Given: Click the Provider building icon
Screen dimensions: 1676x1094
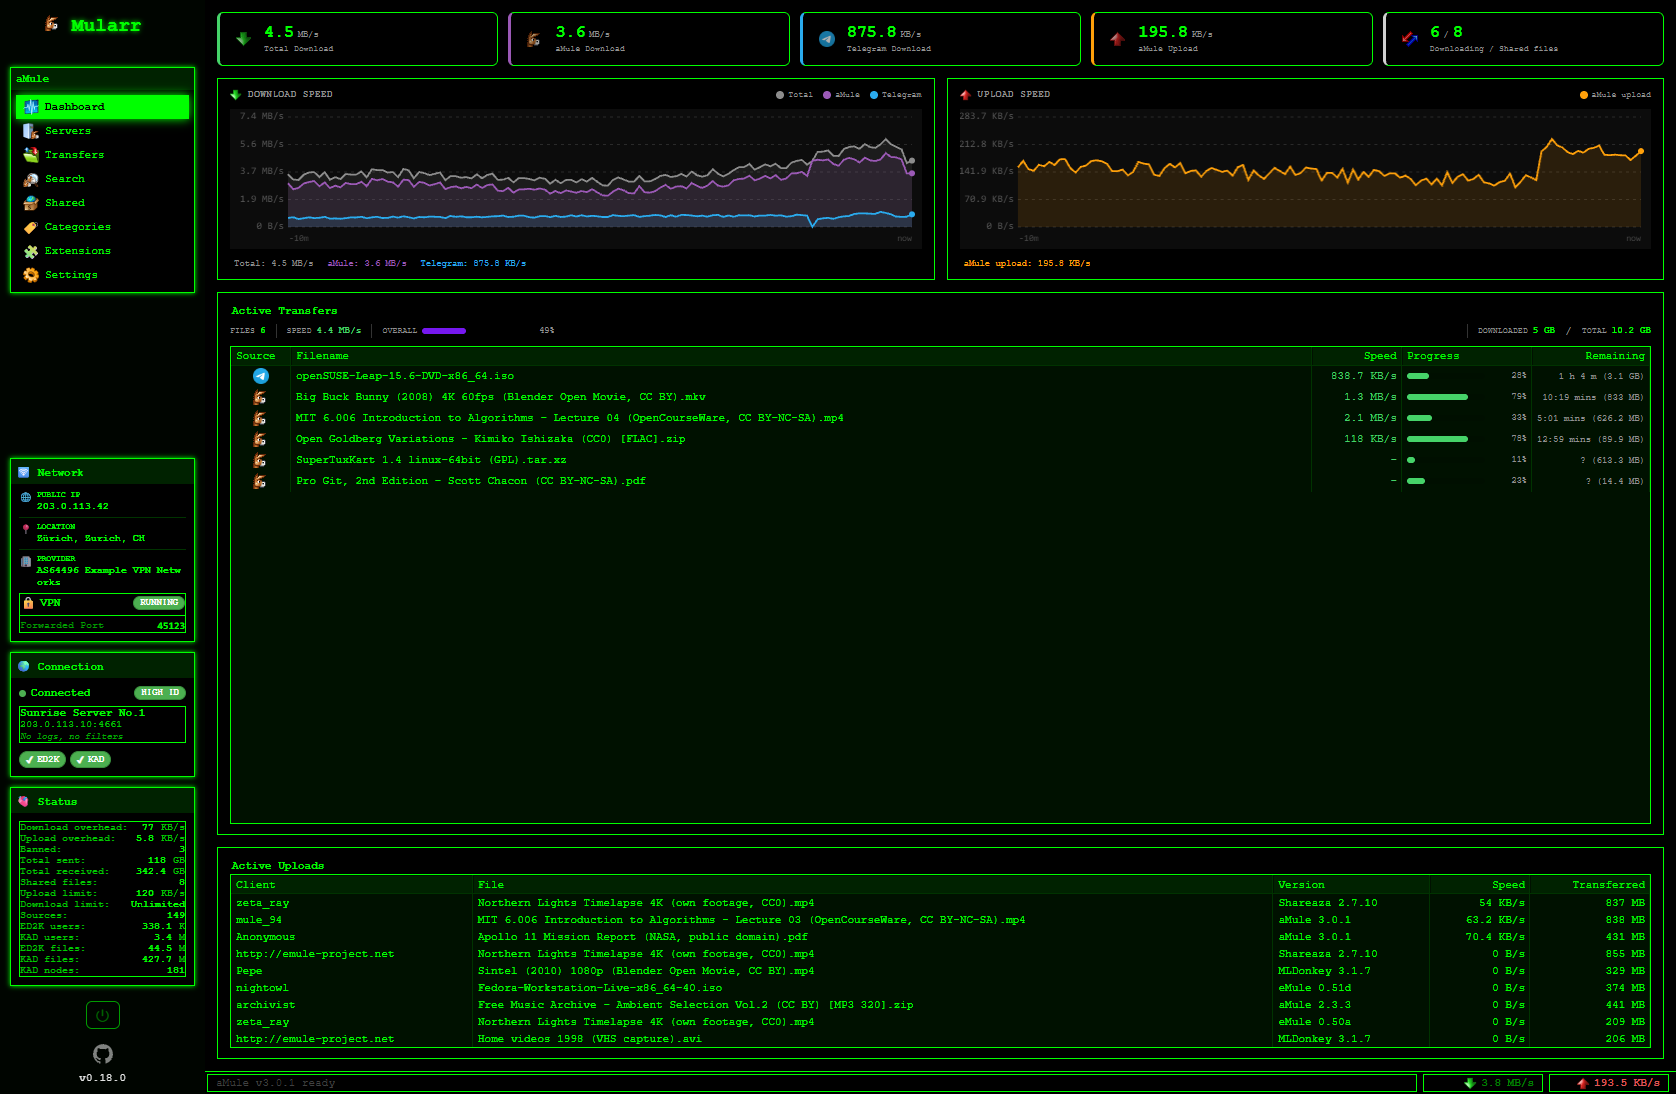Looking at the screenshot, I should click(x=26, y=561).
